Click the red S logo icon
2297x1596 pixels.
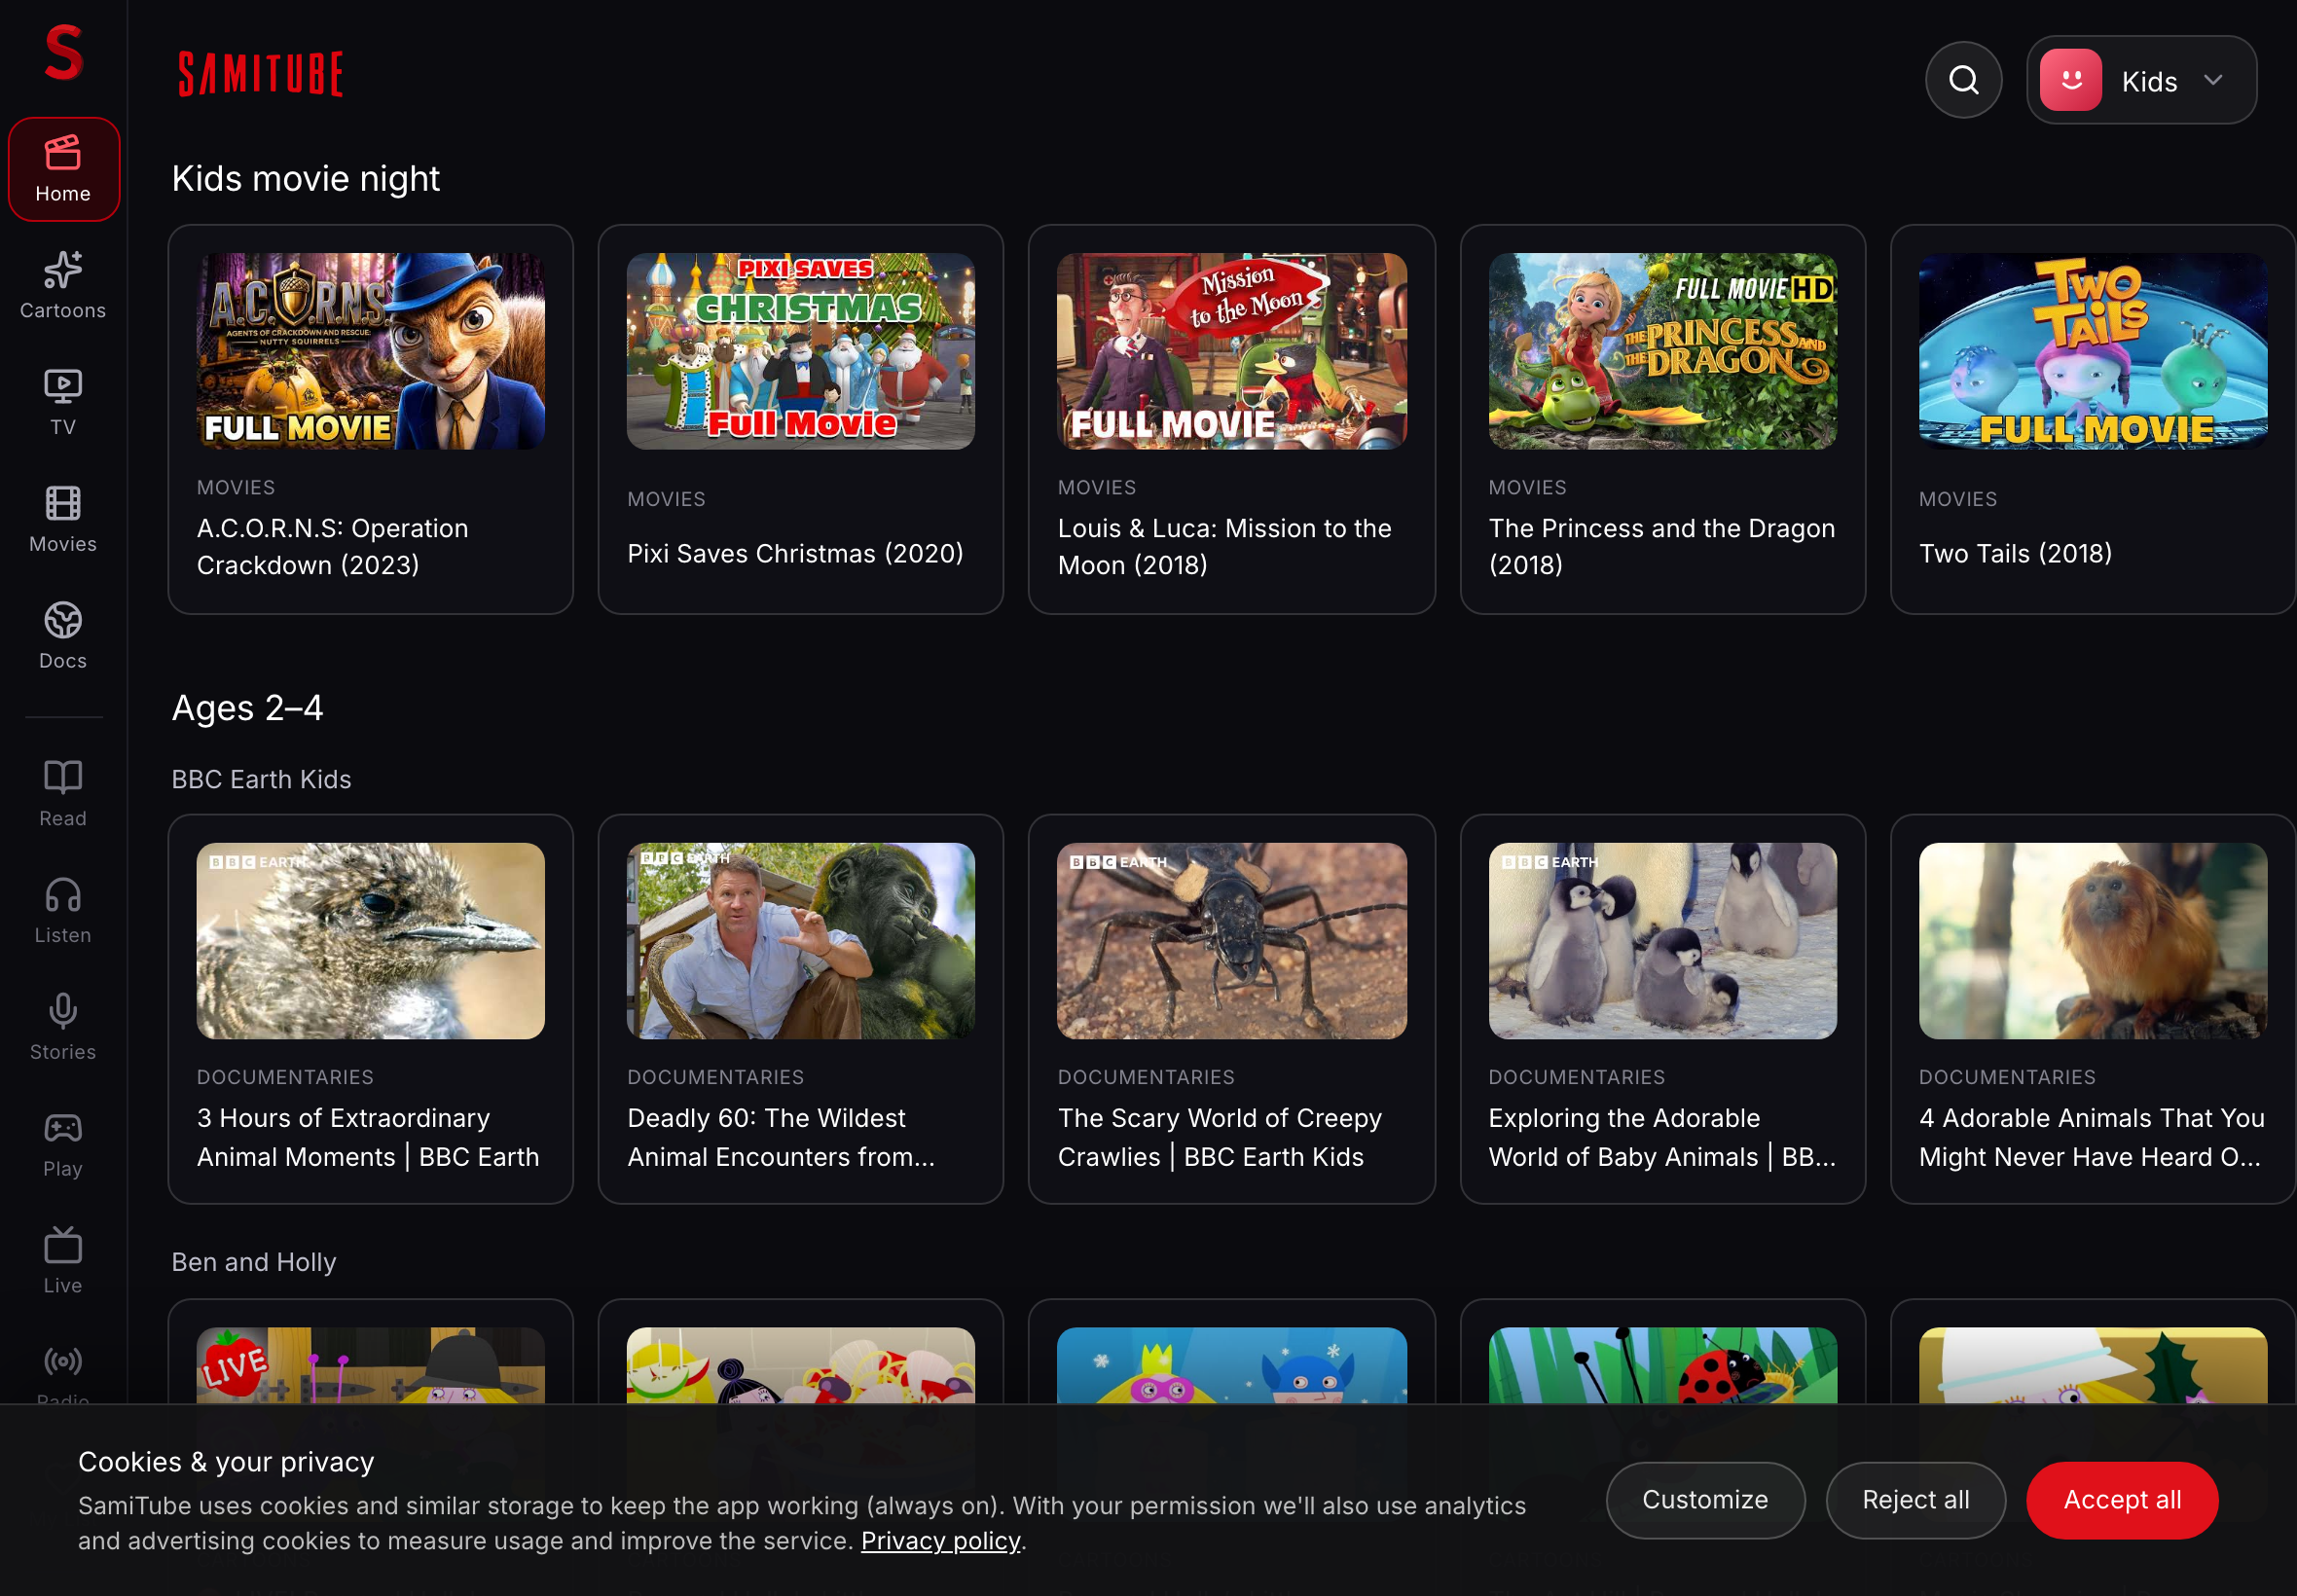coord(63,53)
